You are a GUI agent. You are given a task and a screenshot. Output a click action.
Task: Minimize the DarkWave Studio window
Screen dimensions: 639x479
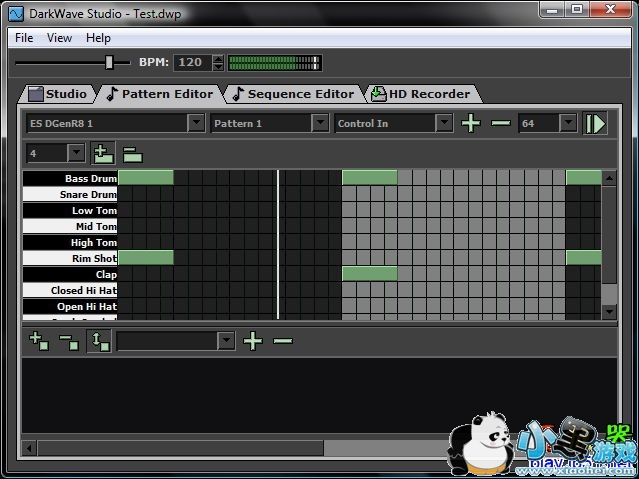(x=552, y=9)
